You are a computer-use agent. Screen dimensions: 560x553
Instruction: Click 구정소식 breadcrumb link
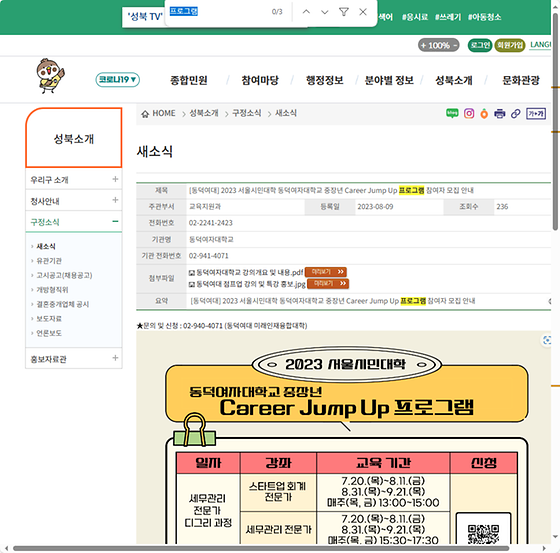pyautogui.click(x=246, y=114)
